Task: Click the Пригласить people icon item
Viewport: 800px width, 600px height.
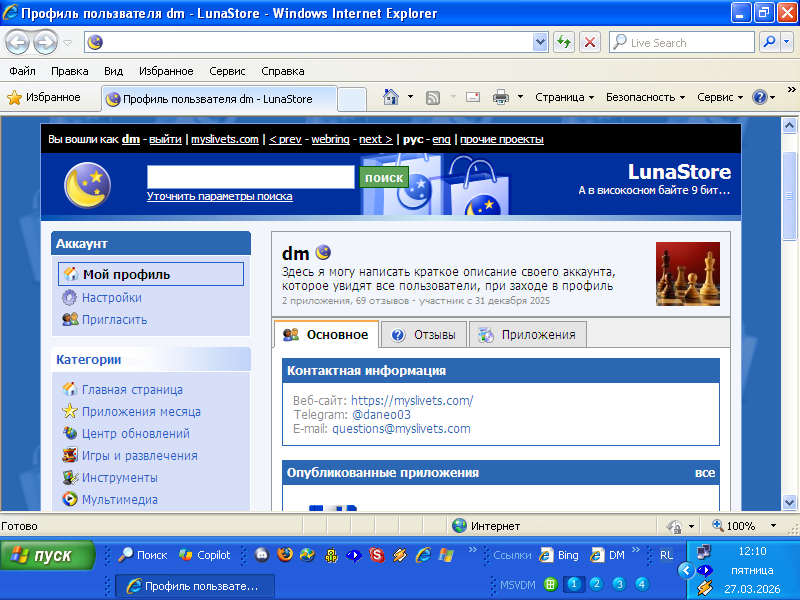Action: (105, 319)
